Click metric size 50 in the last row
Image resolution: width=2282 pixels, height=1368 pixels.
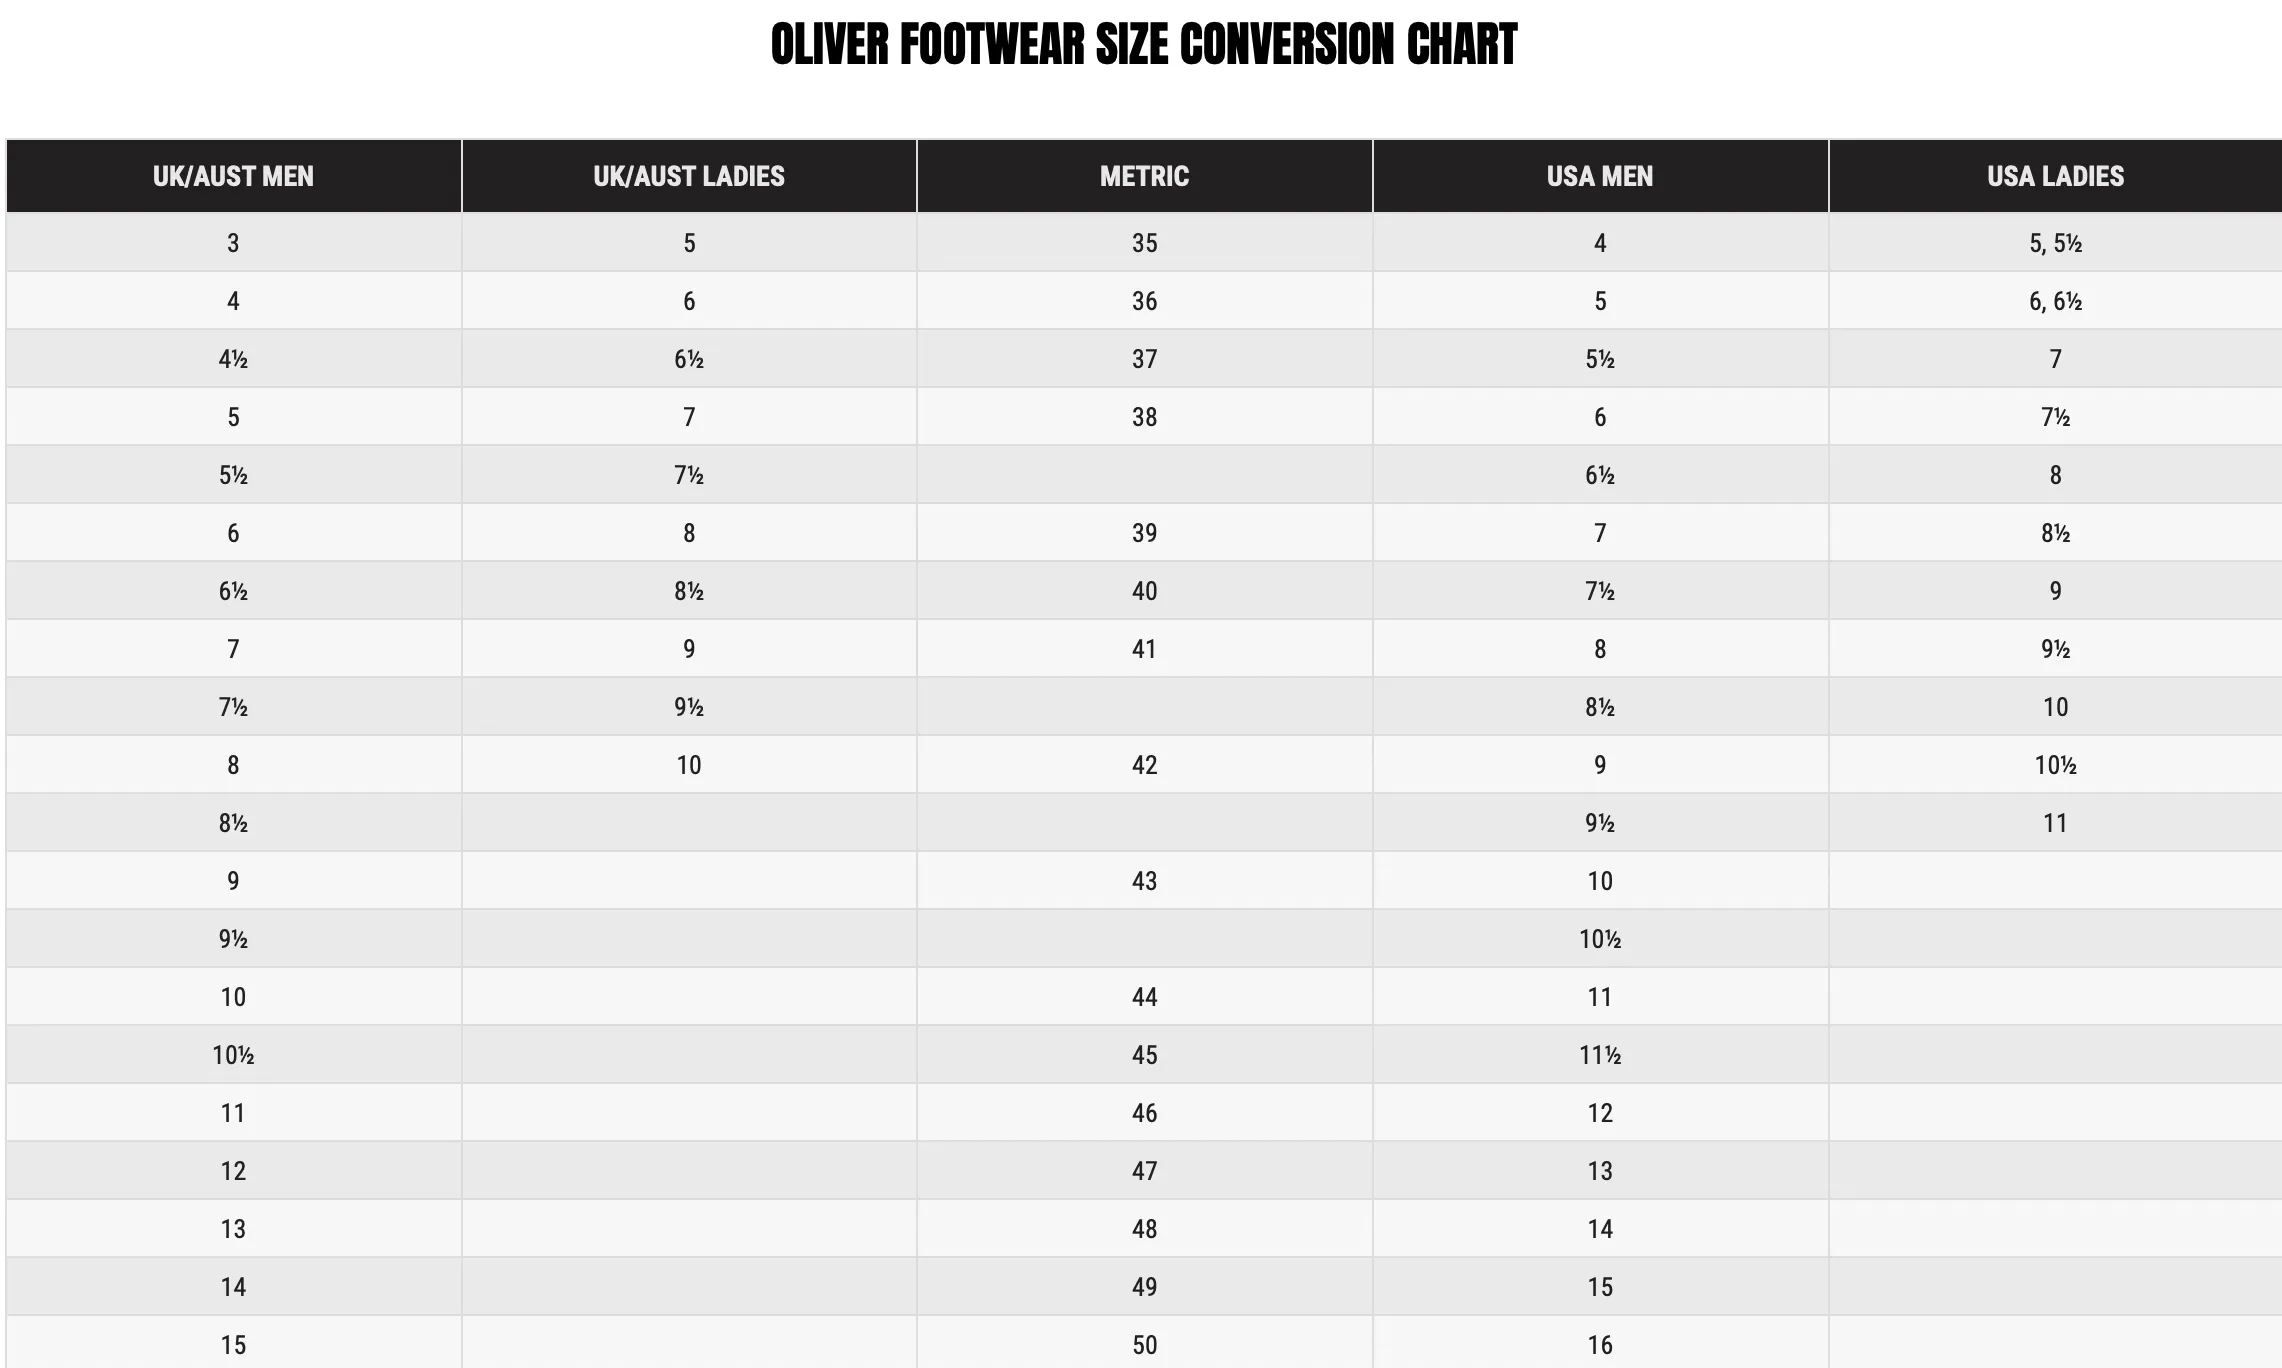tap(1144, 1344)
